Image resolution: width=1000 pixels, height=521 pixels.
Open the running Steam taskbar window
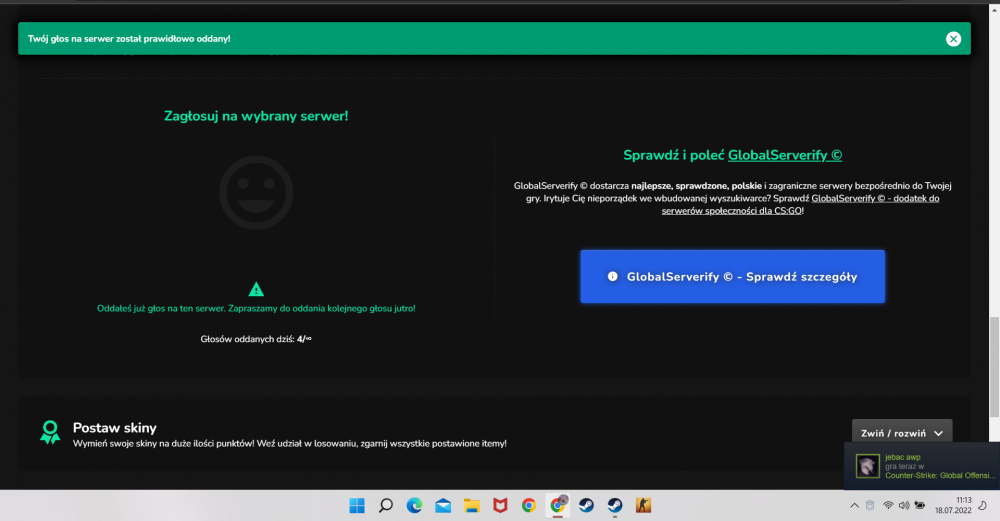click(615, 506)
